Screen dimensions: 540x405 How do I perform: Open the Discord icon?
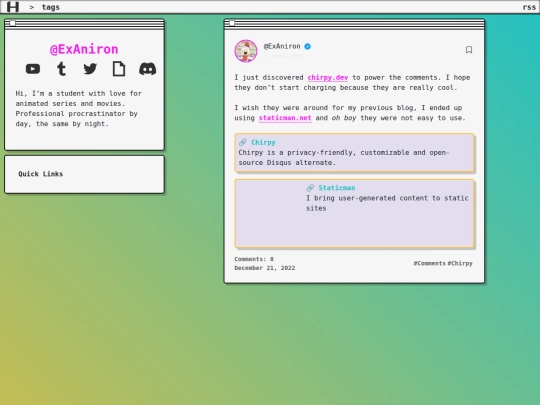click(x=147, y=69)
